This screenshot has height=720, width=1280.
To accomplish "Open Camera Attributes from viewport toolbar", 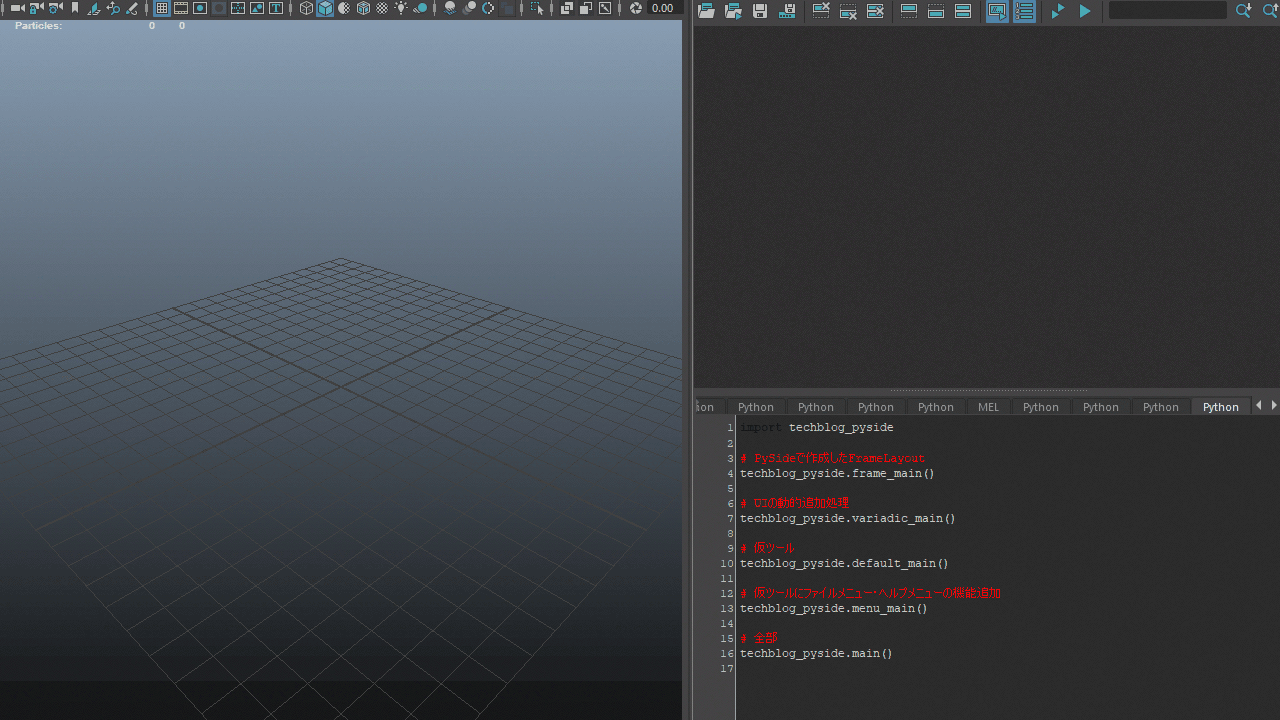I will [55, 8].
